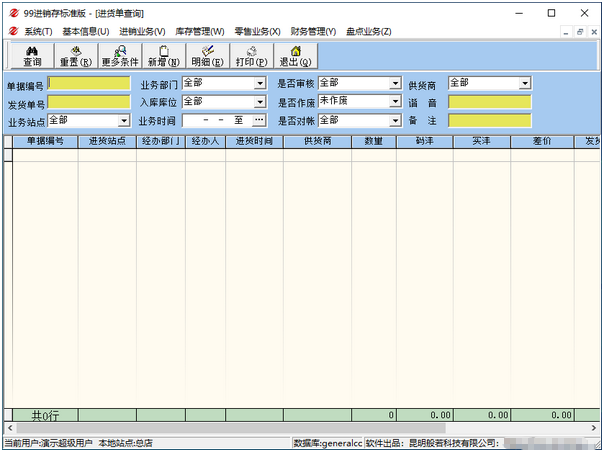Click the 退出(Q) exit toolbar button
Image resolution: width=604 pixels, height=452 pixels.
[295, 56]
